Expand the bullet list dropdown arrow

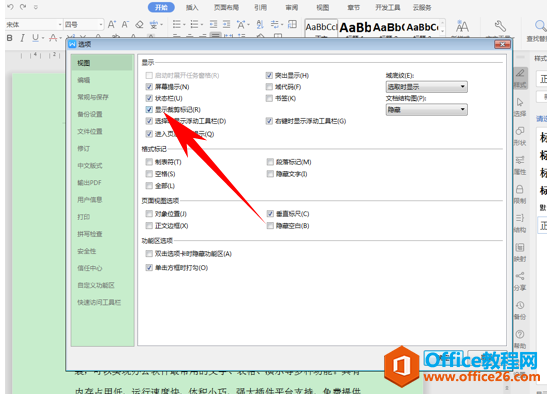[x=183, y=24]
